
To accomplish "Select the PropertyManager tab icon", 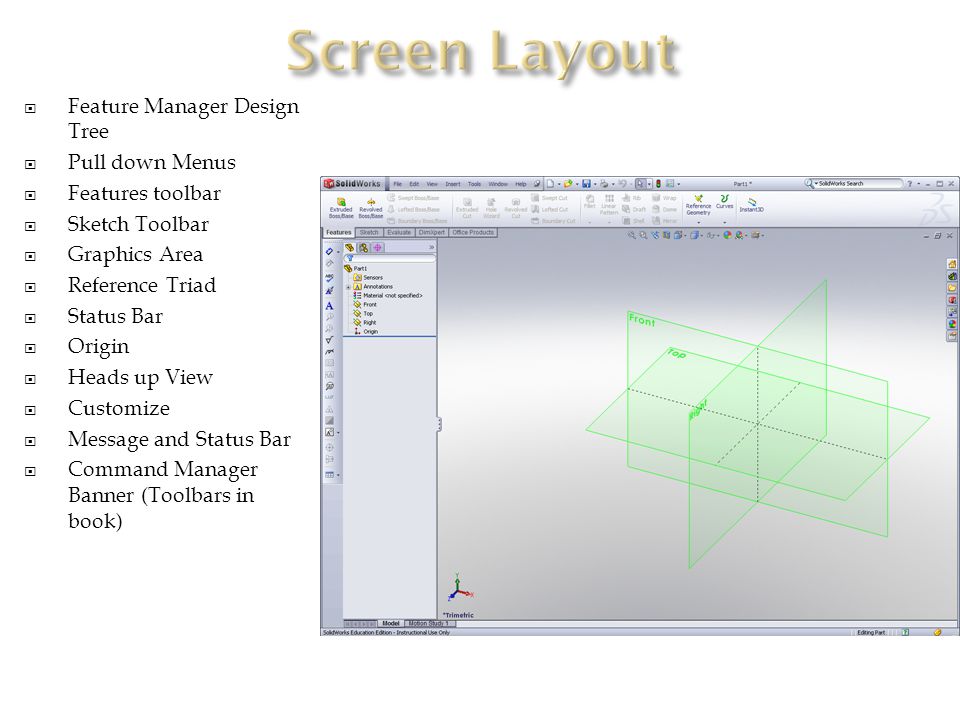I will pos(364,247).
